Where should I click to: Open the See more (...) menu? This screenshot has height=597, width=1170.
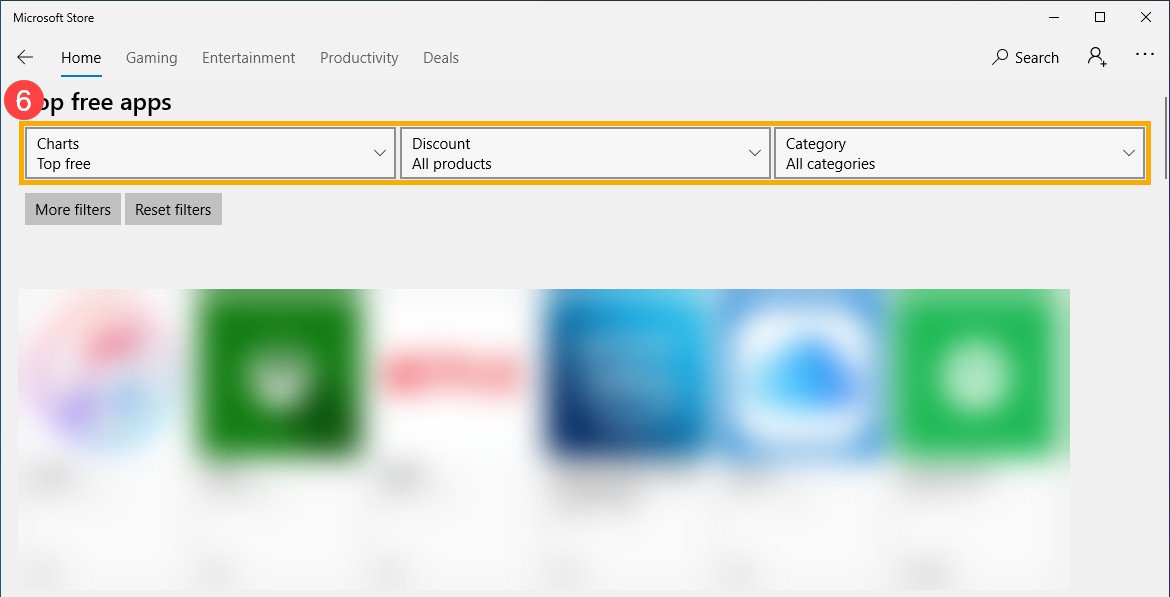click(1144, 55)
